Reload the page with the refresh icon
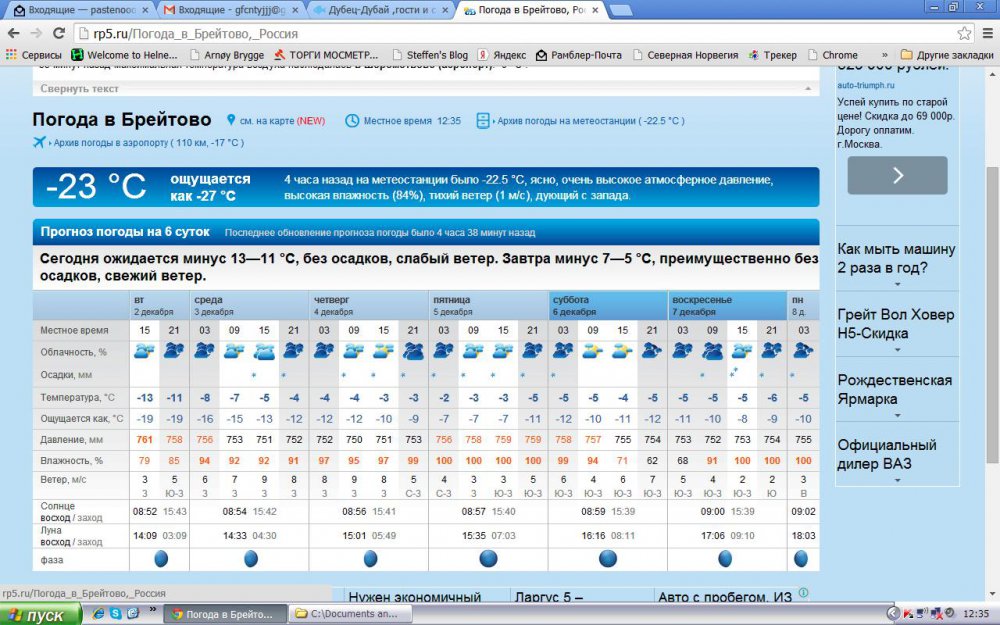This screenshot has height=625, width=1000. point(60,33)
